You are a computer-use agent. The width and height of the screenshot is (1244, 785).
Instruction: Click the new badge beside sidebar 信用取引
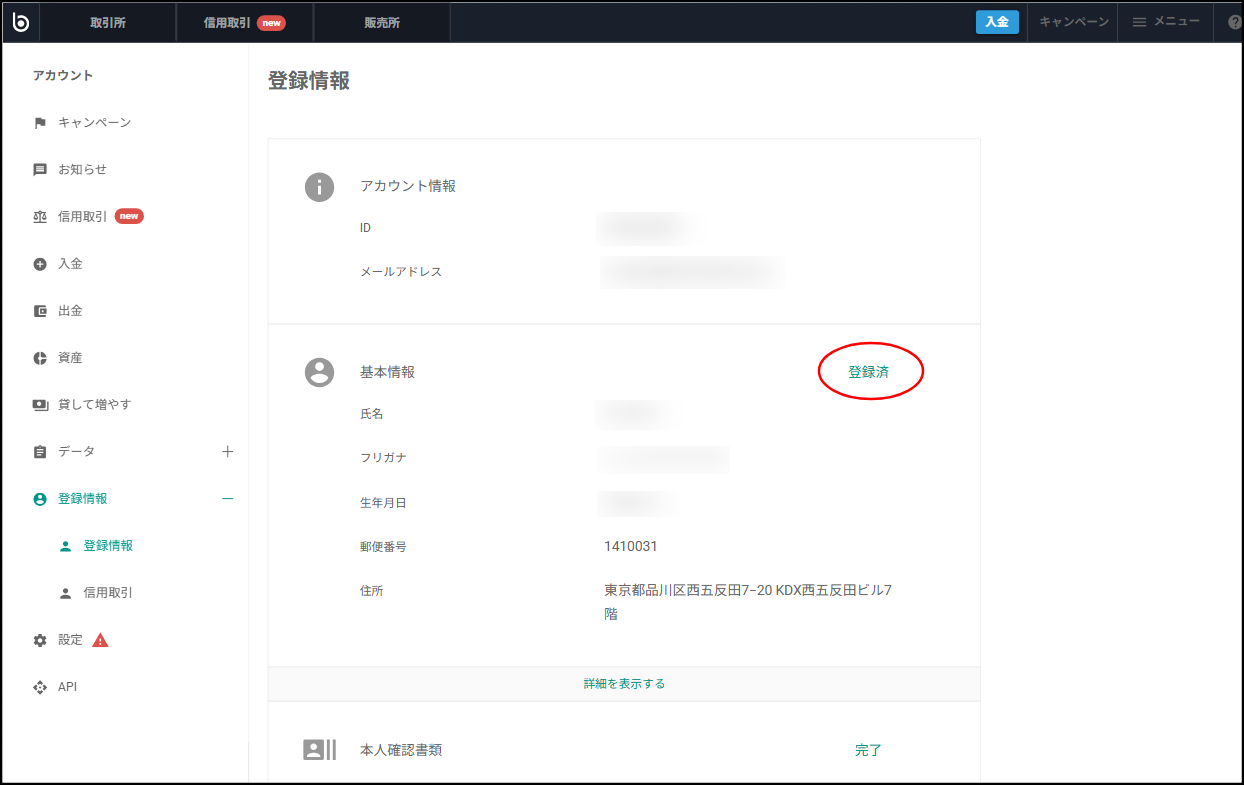(129, 216)
